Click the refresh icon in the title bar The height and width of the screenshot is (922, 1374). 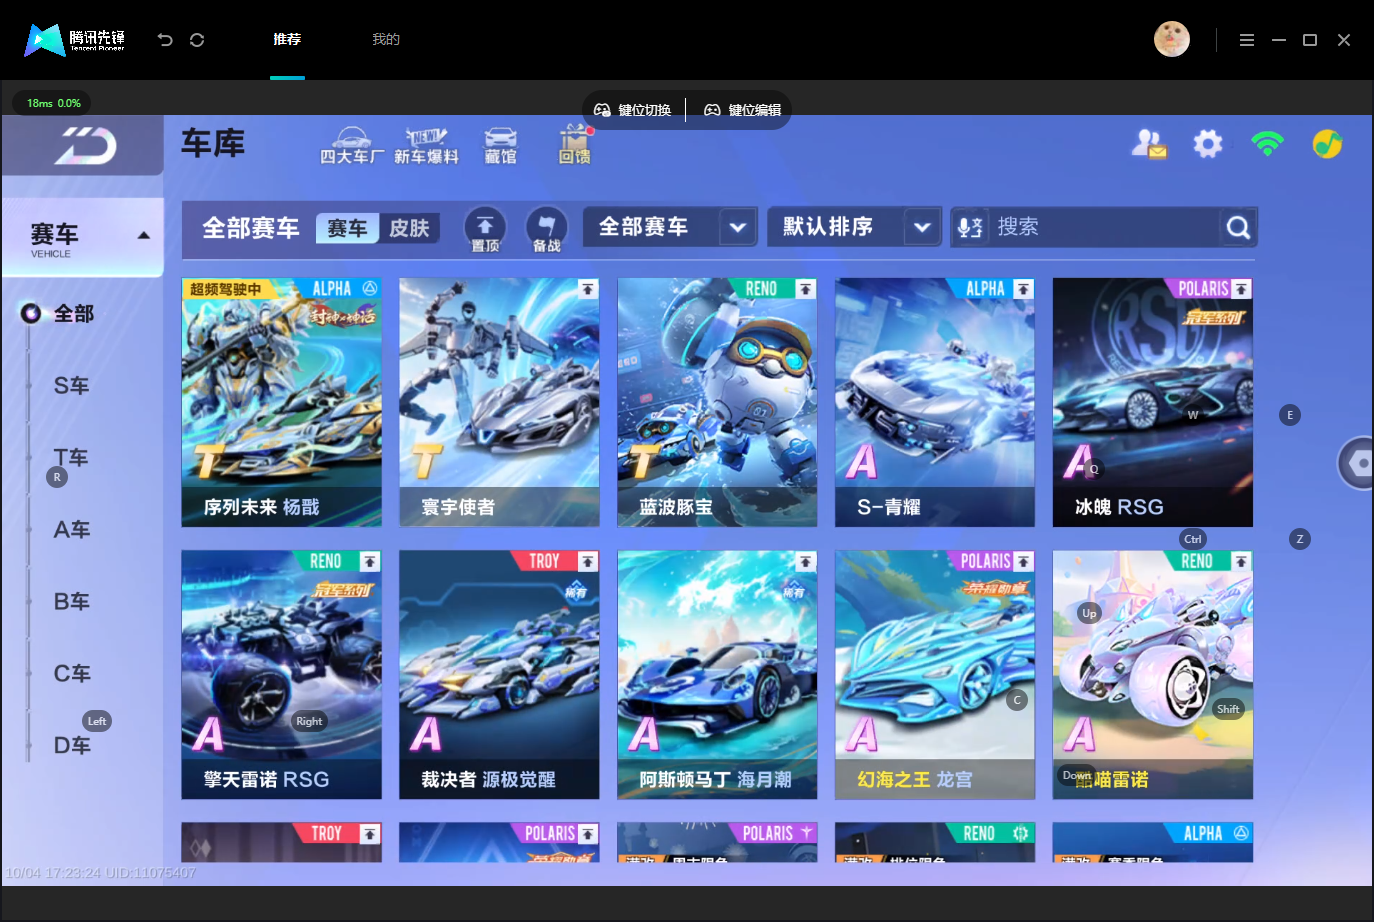point(197,40)
